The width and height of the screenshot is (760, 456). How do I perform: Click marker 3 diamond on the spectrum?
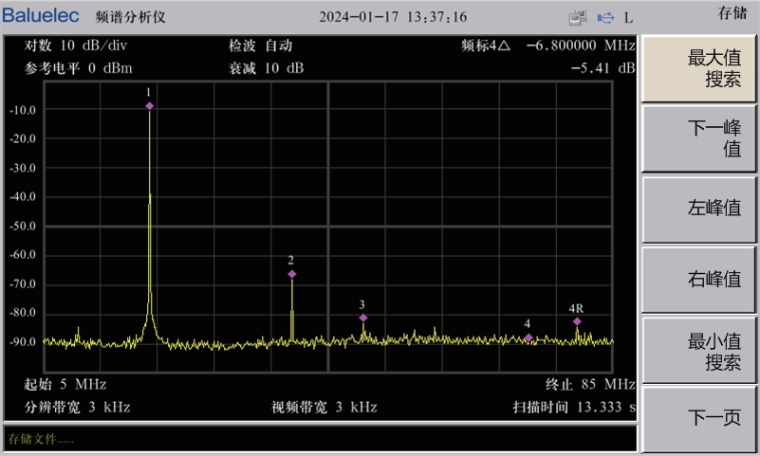[x=363, y=318]
